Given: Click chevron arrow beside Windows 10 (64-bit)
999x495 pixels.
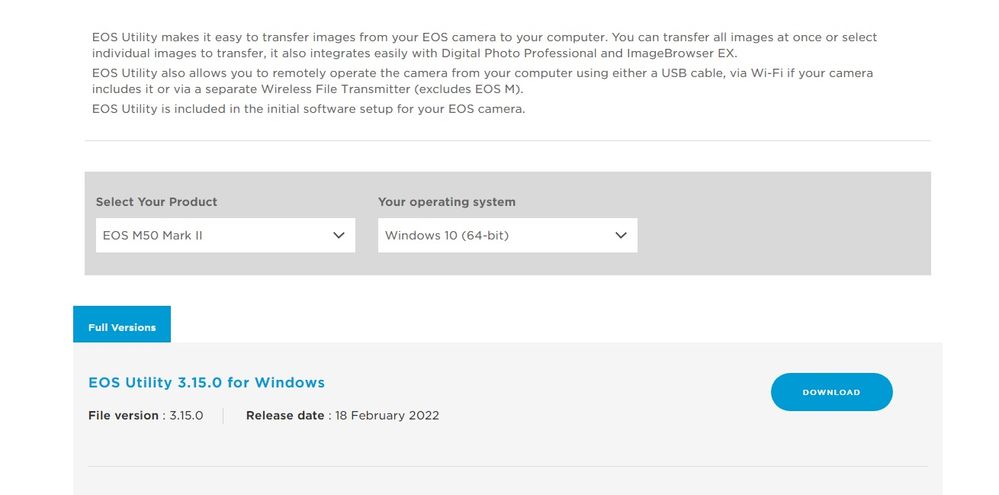Looking at the screenshot, I should [x=620, y=236].
